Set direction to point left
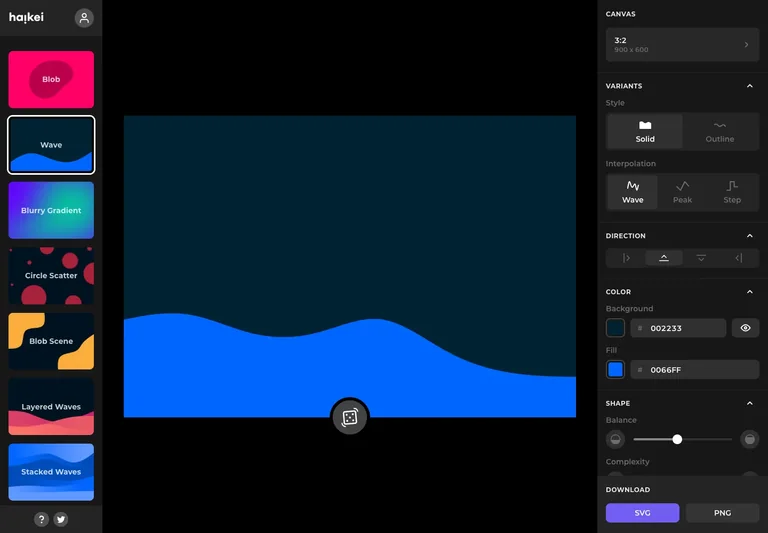The width and height of the screenshot is (768, 533). [x=739, y=258]
